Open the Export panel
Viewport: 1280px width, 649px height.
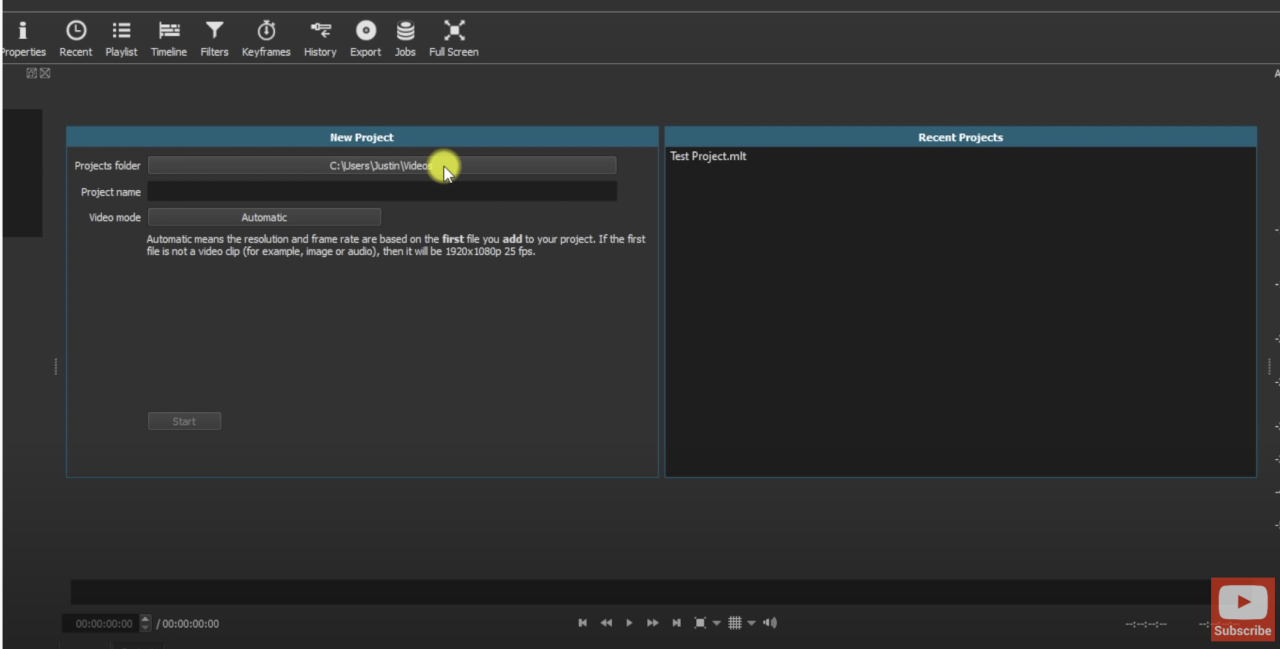coord(365,37)
